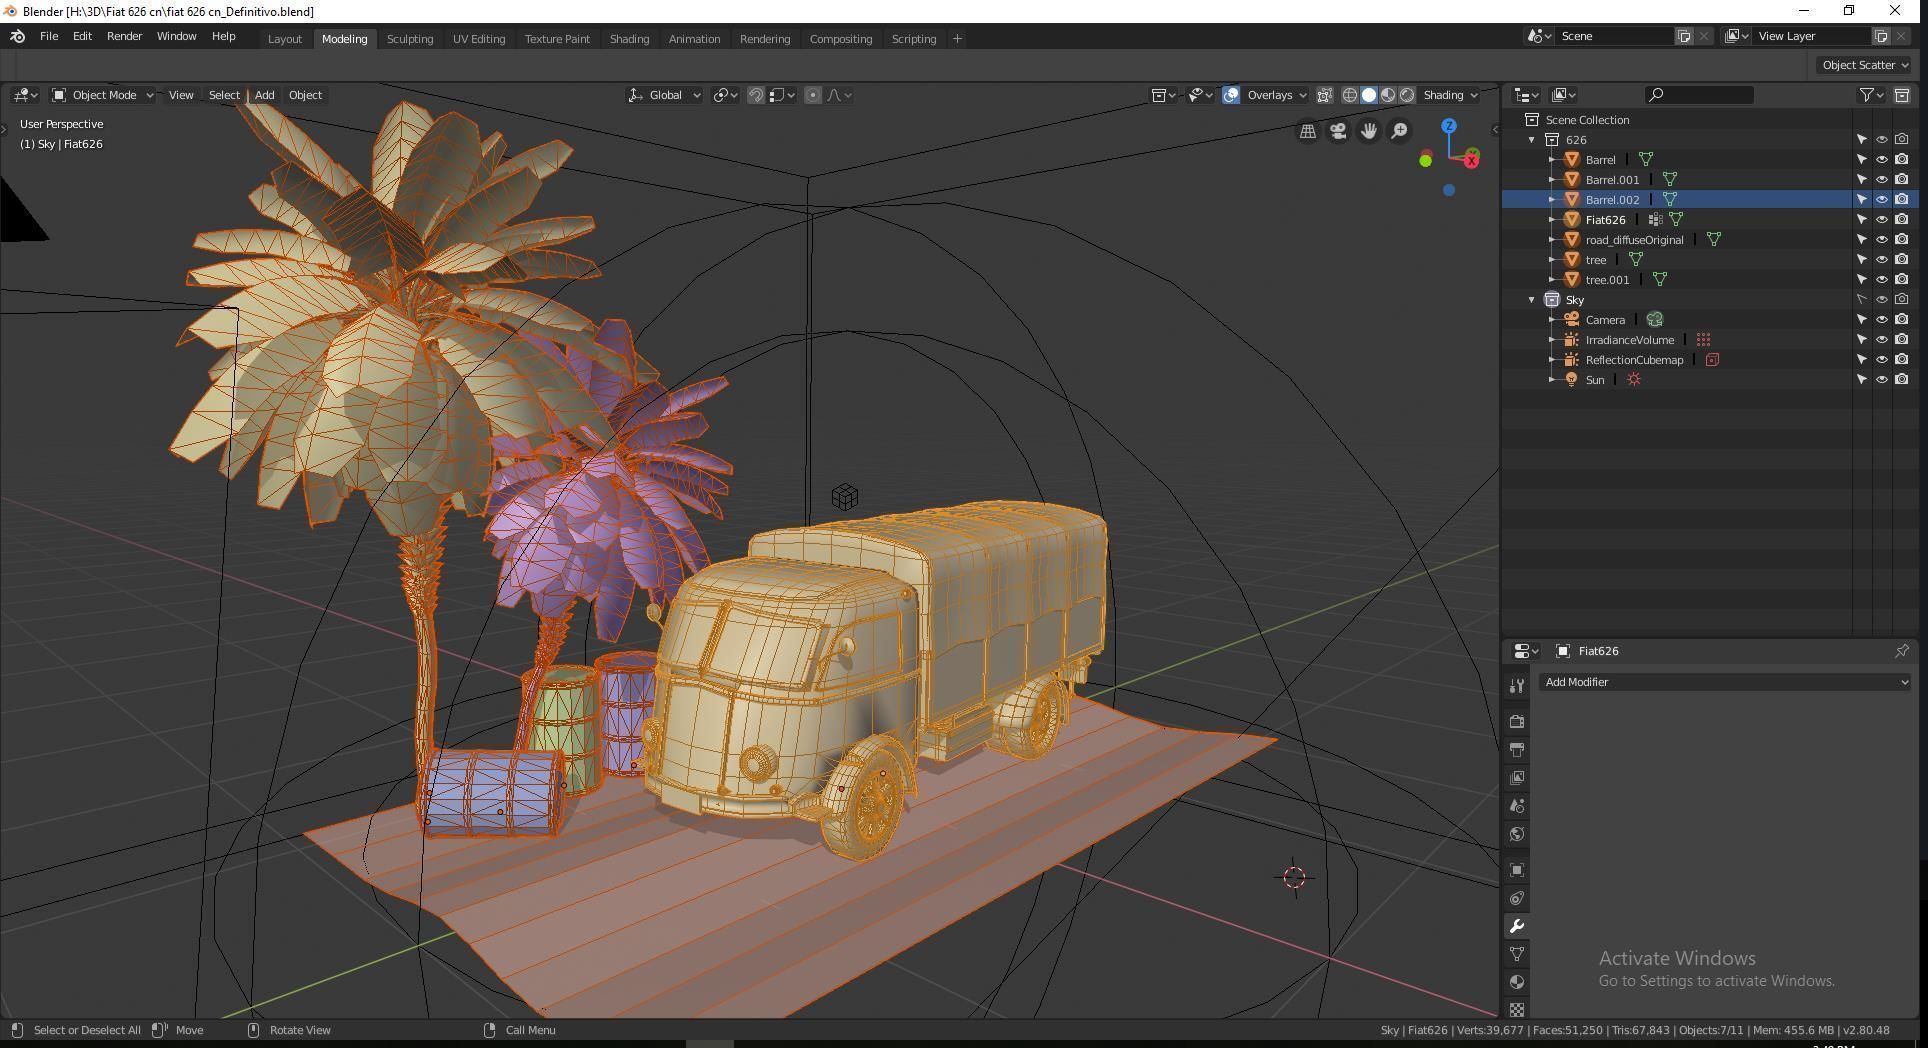Hide the Fiat626 object in viewport
This screenshot has height=1048, width=1928.
1881,220
